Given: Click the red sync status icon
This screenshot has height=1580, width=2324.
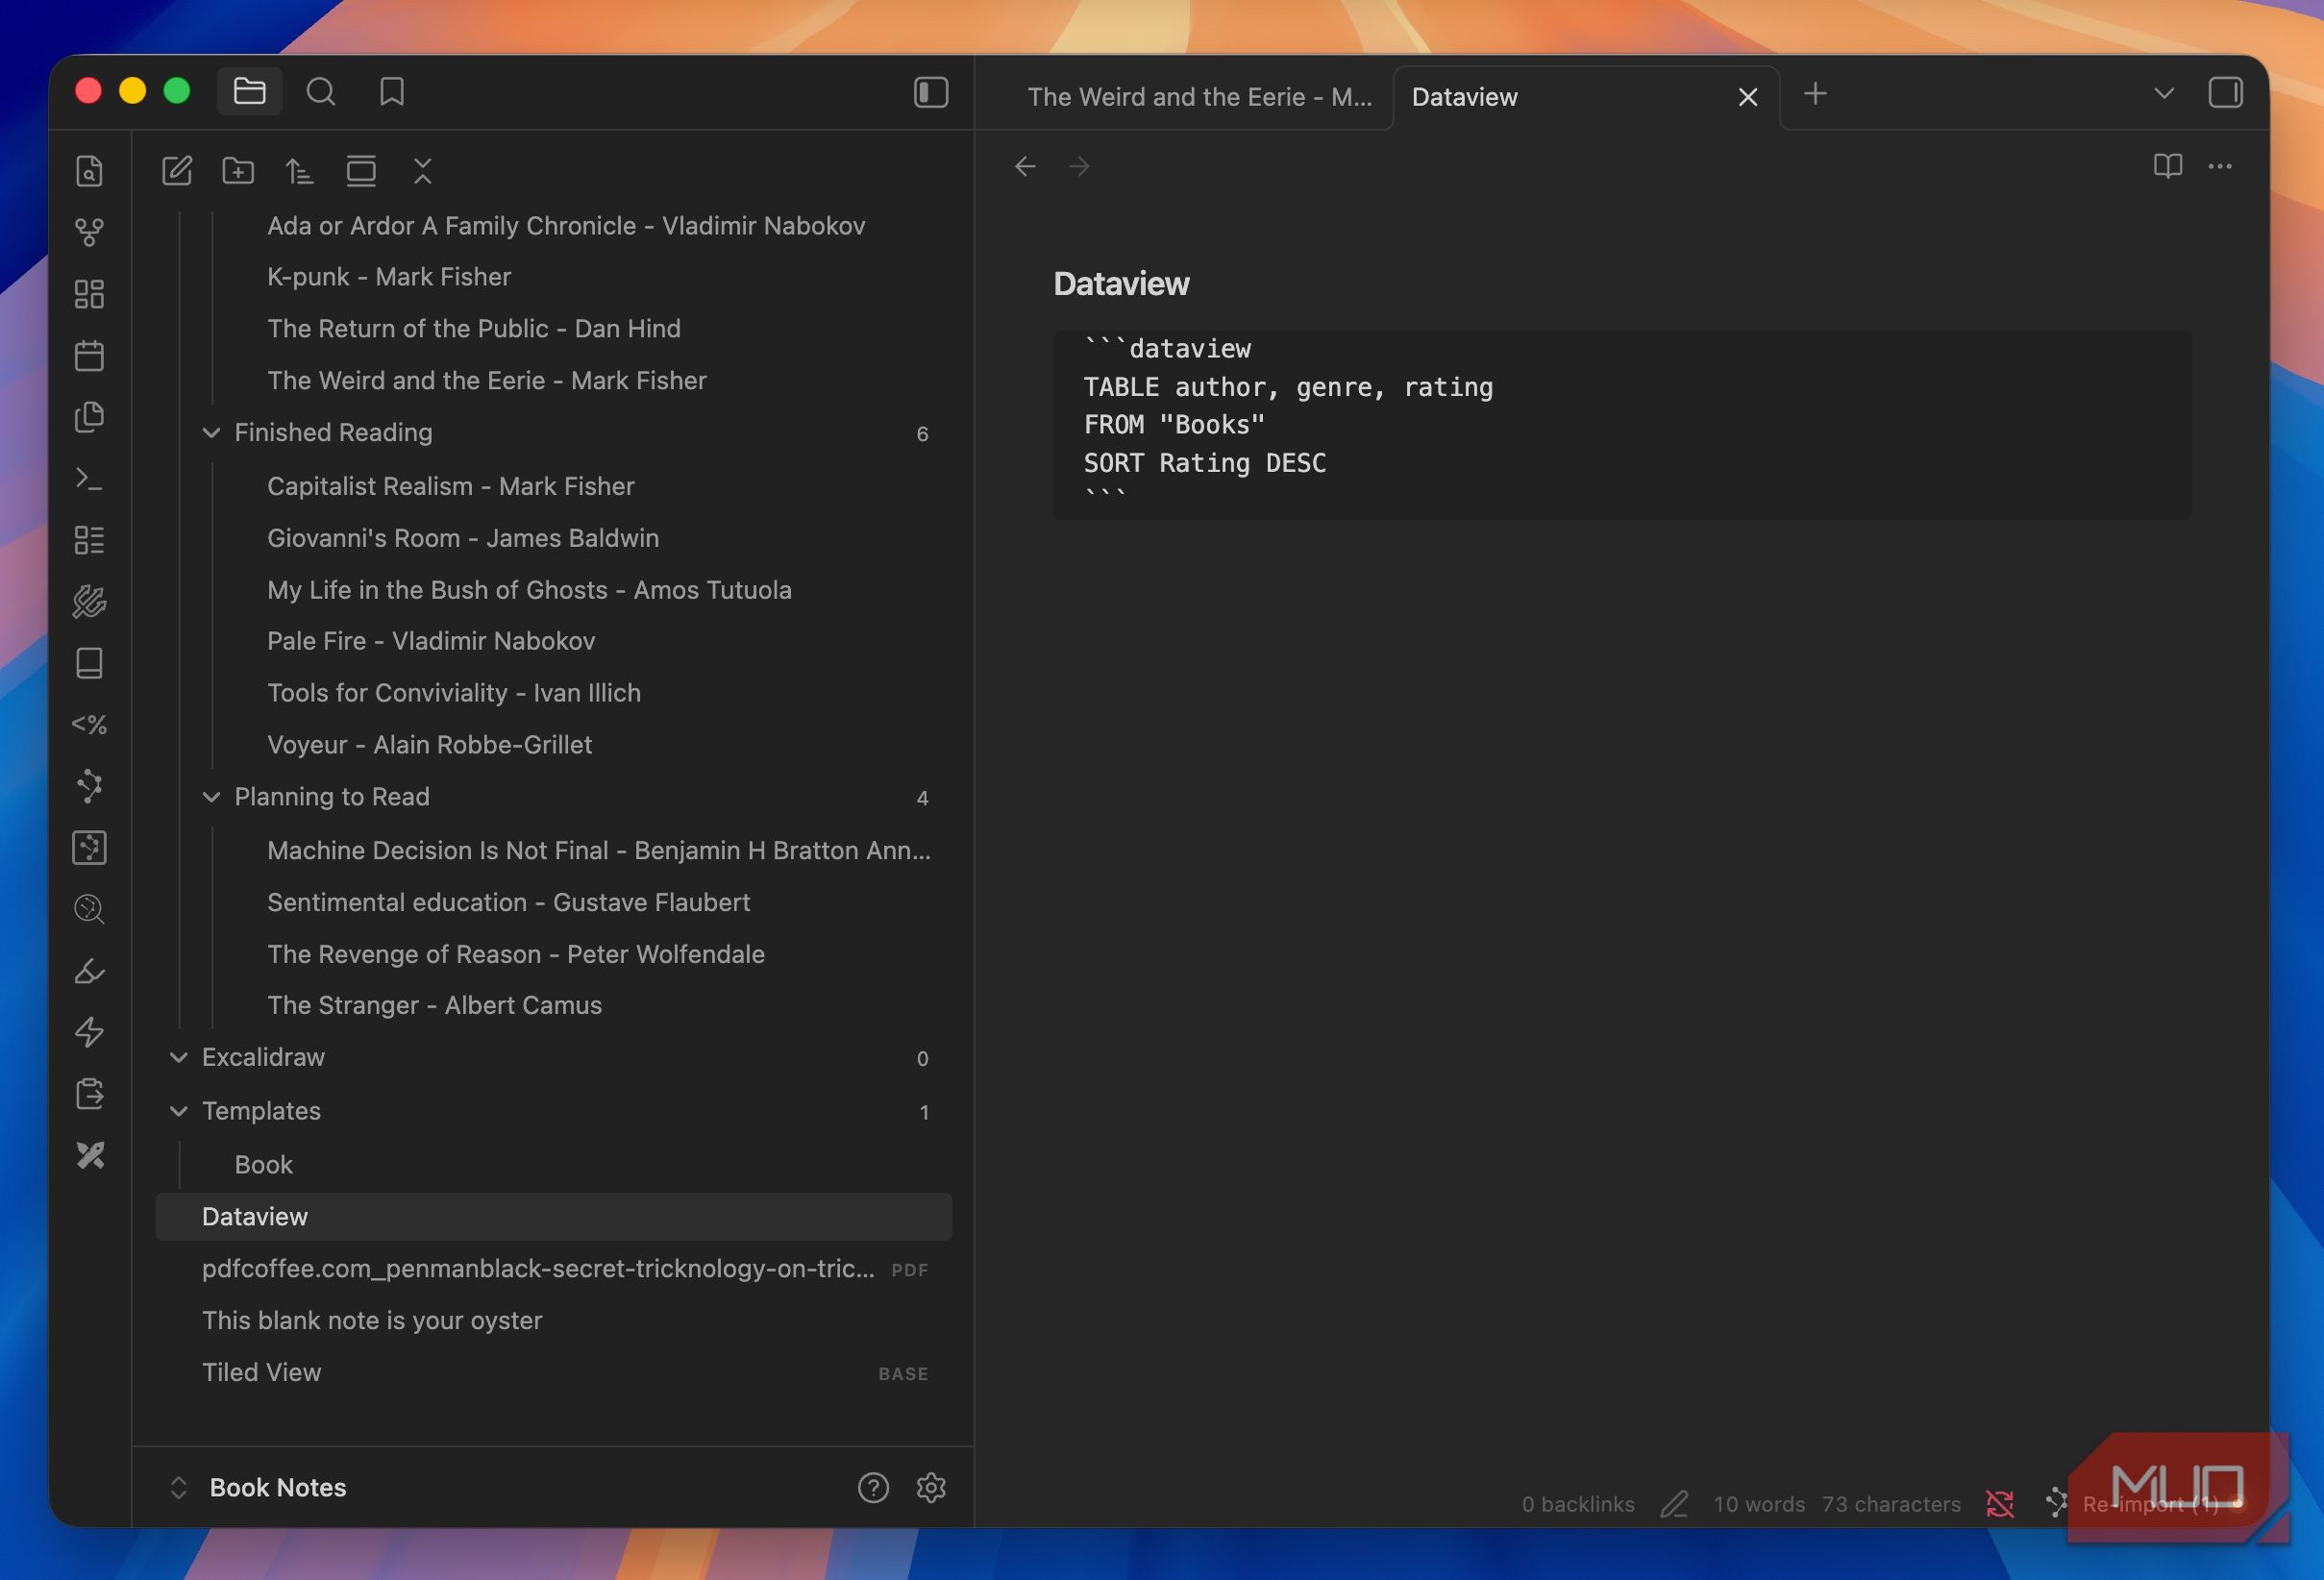Looking at the screenshot, I should click(x=2000, y=1504).
